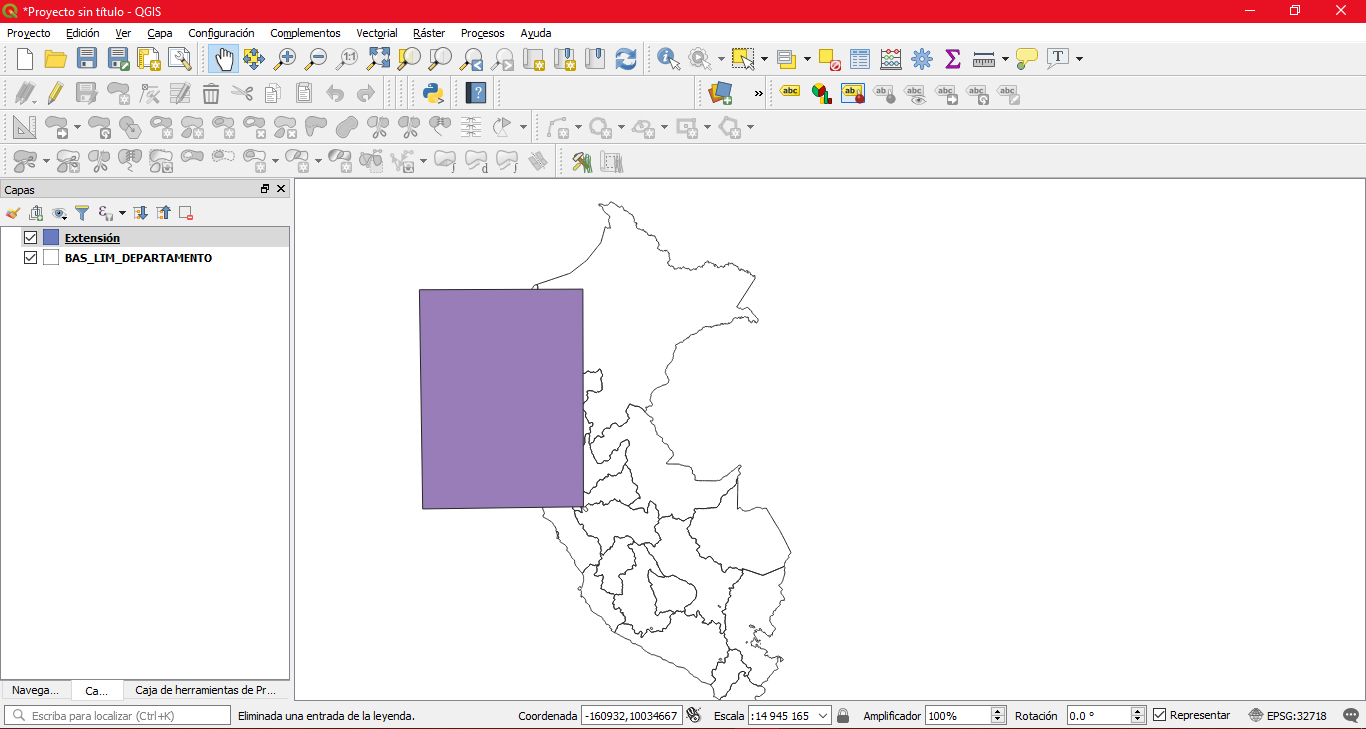Click the EPSG:32718 projection button
The width and height of the screenshot is (1366, 729).
(1288, 716)
